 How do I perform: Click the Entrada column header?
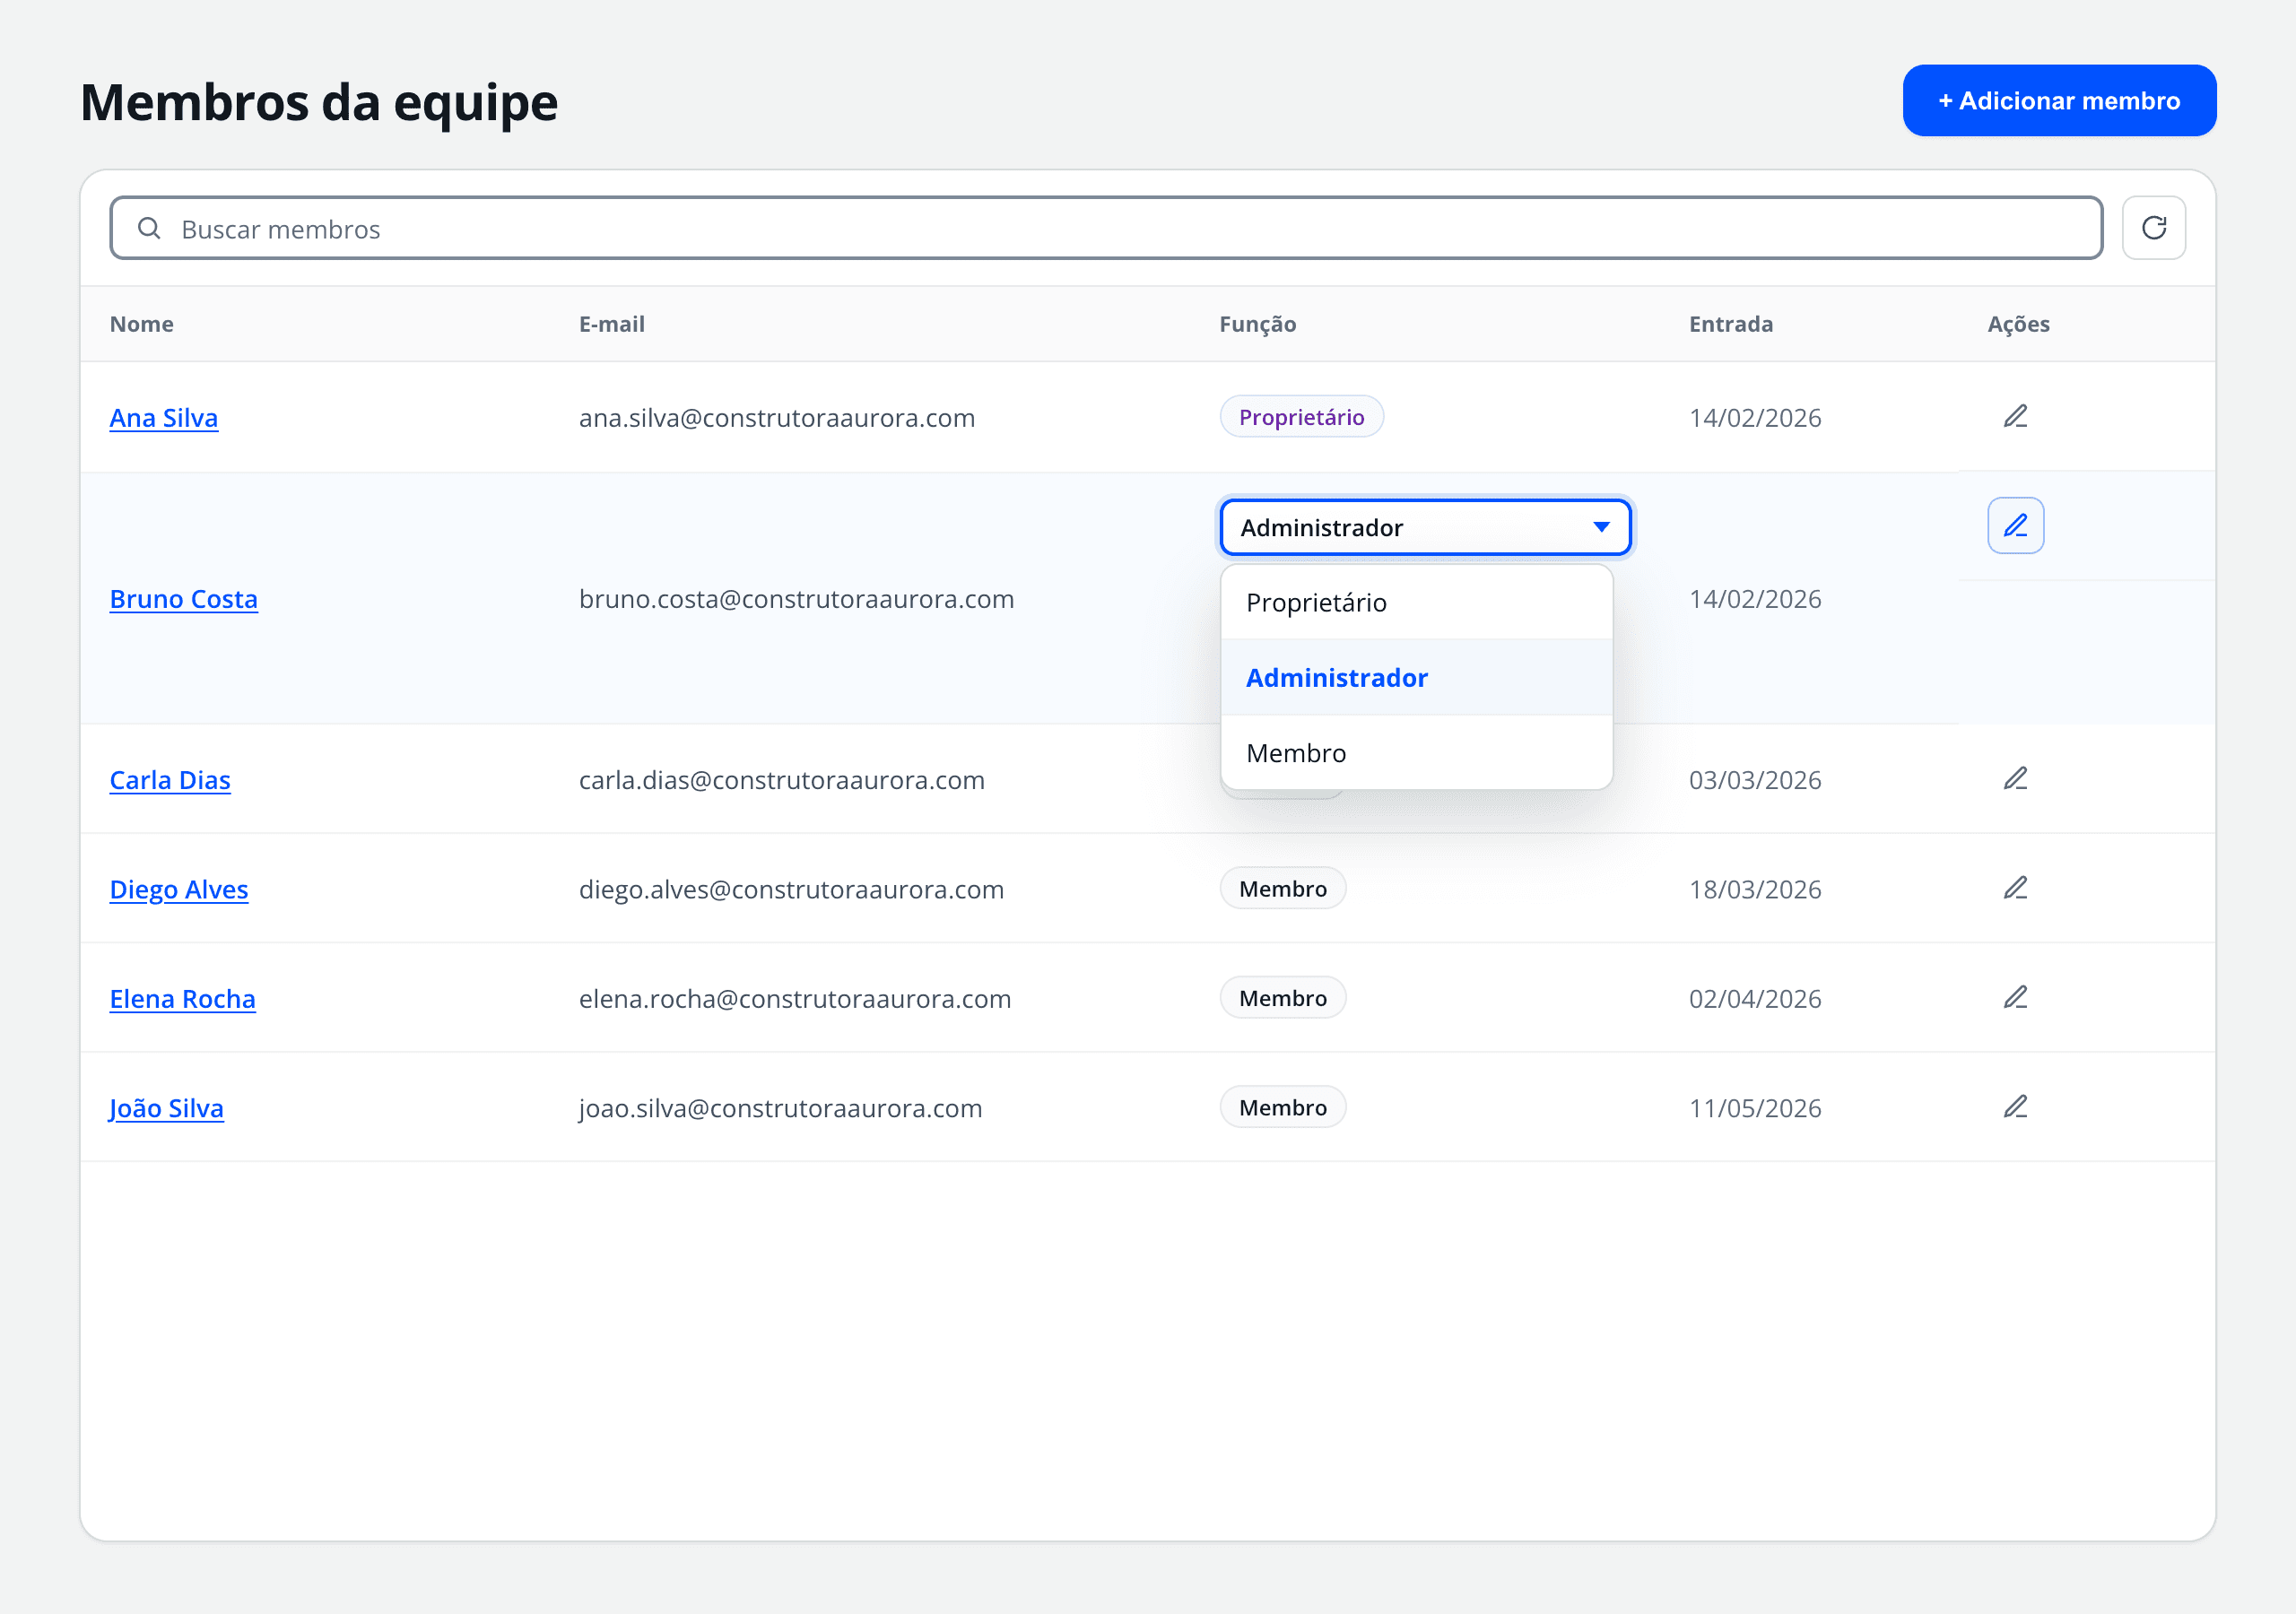click(1731, 324)
